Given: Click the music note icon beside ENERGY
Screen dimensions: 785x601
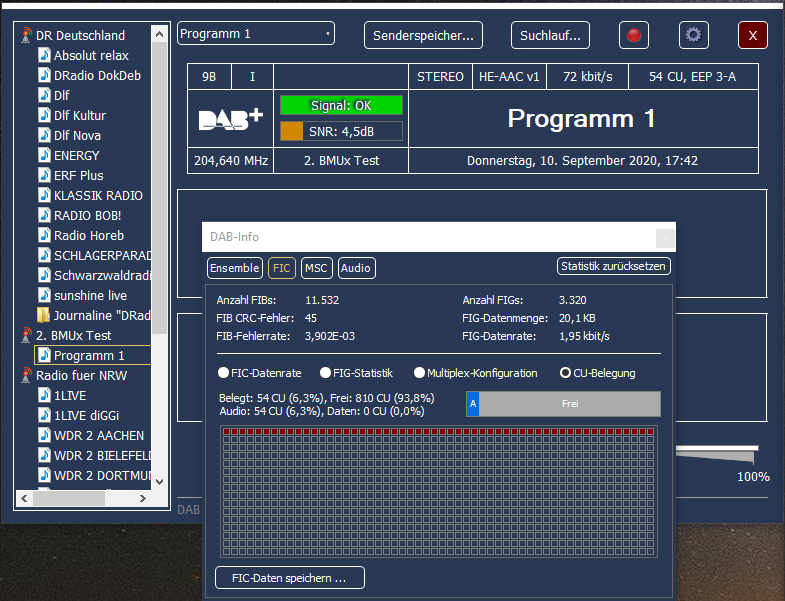Looking at the screenshot, I should point(44,155).
